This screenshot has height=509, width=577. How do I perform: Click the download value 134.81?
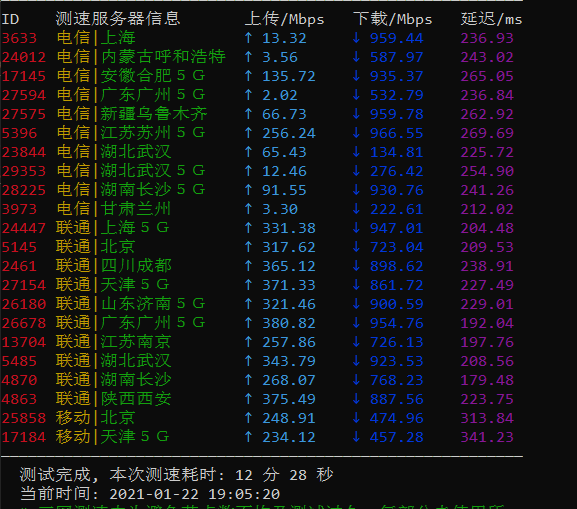point(397,152)
